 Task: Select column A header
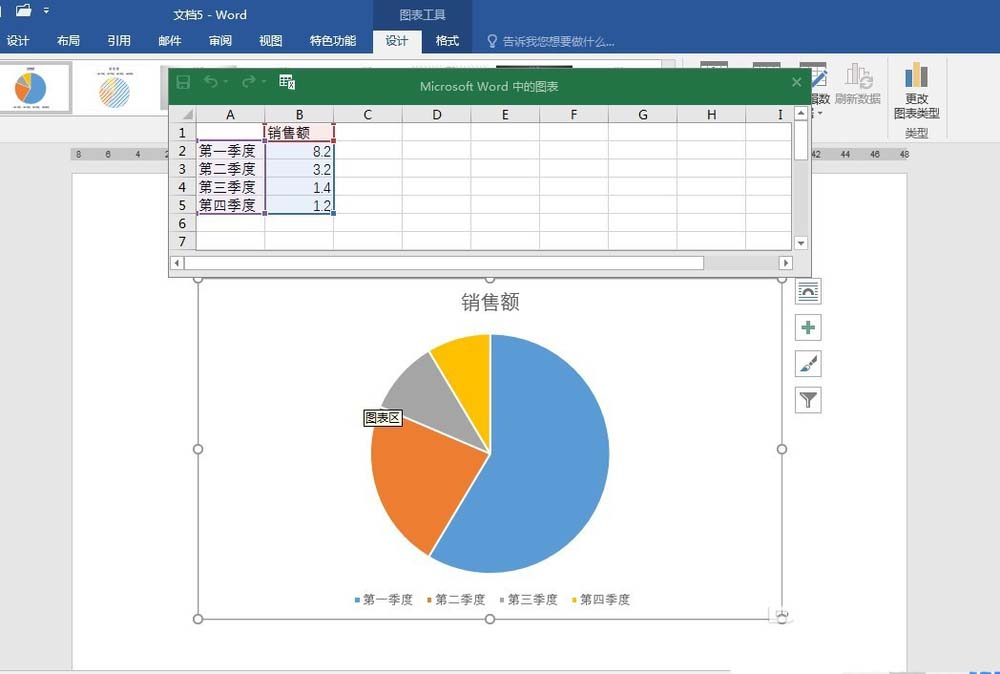230,115
